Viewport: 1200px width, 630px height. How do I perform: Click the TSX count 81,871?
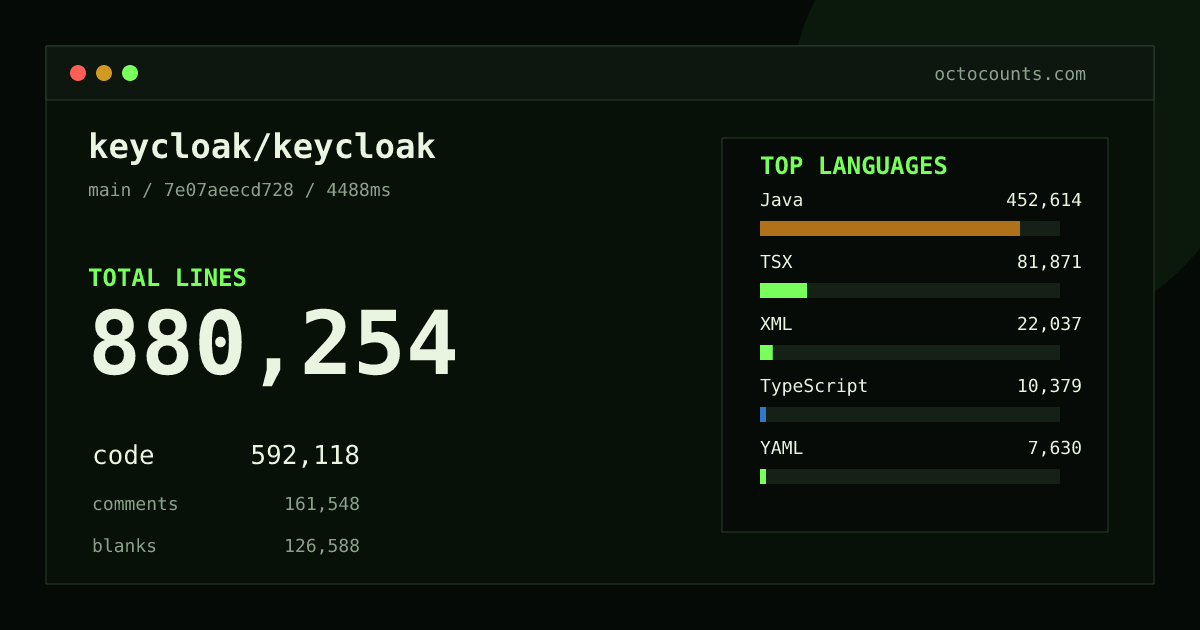pos(1049,262)
